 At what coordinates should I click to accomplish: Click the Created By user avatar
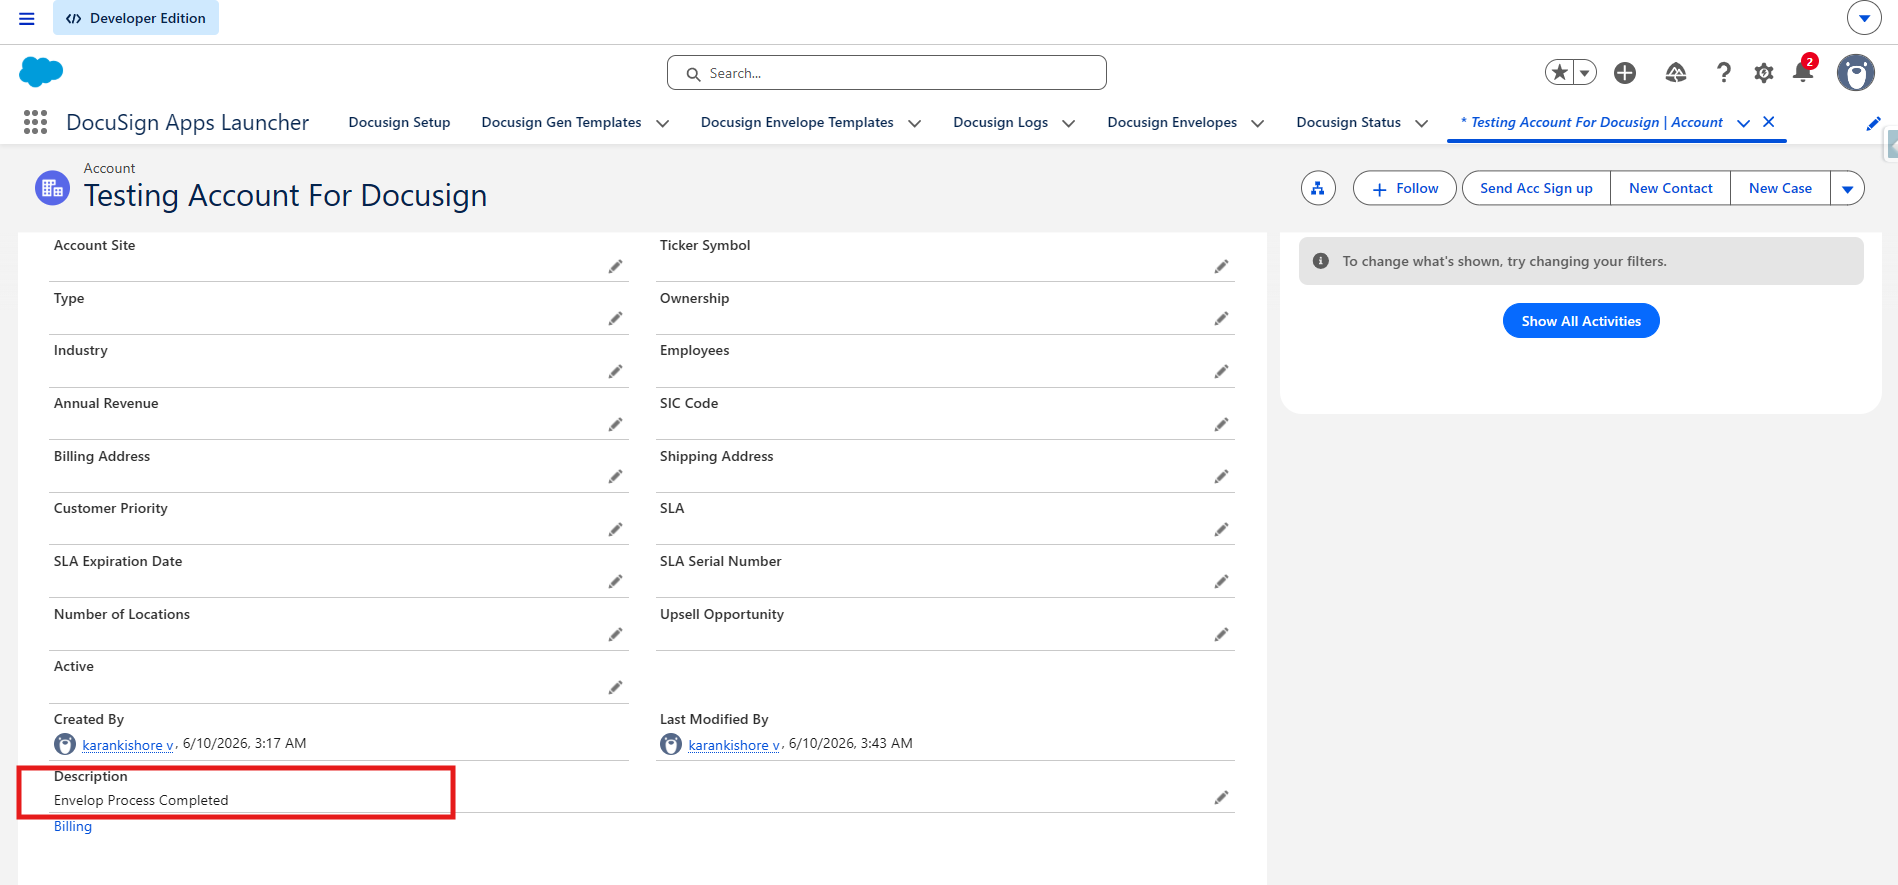pyautogui.click(x=65, y=744)
